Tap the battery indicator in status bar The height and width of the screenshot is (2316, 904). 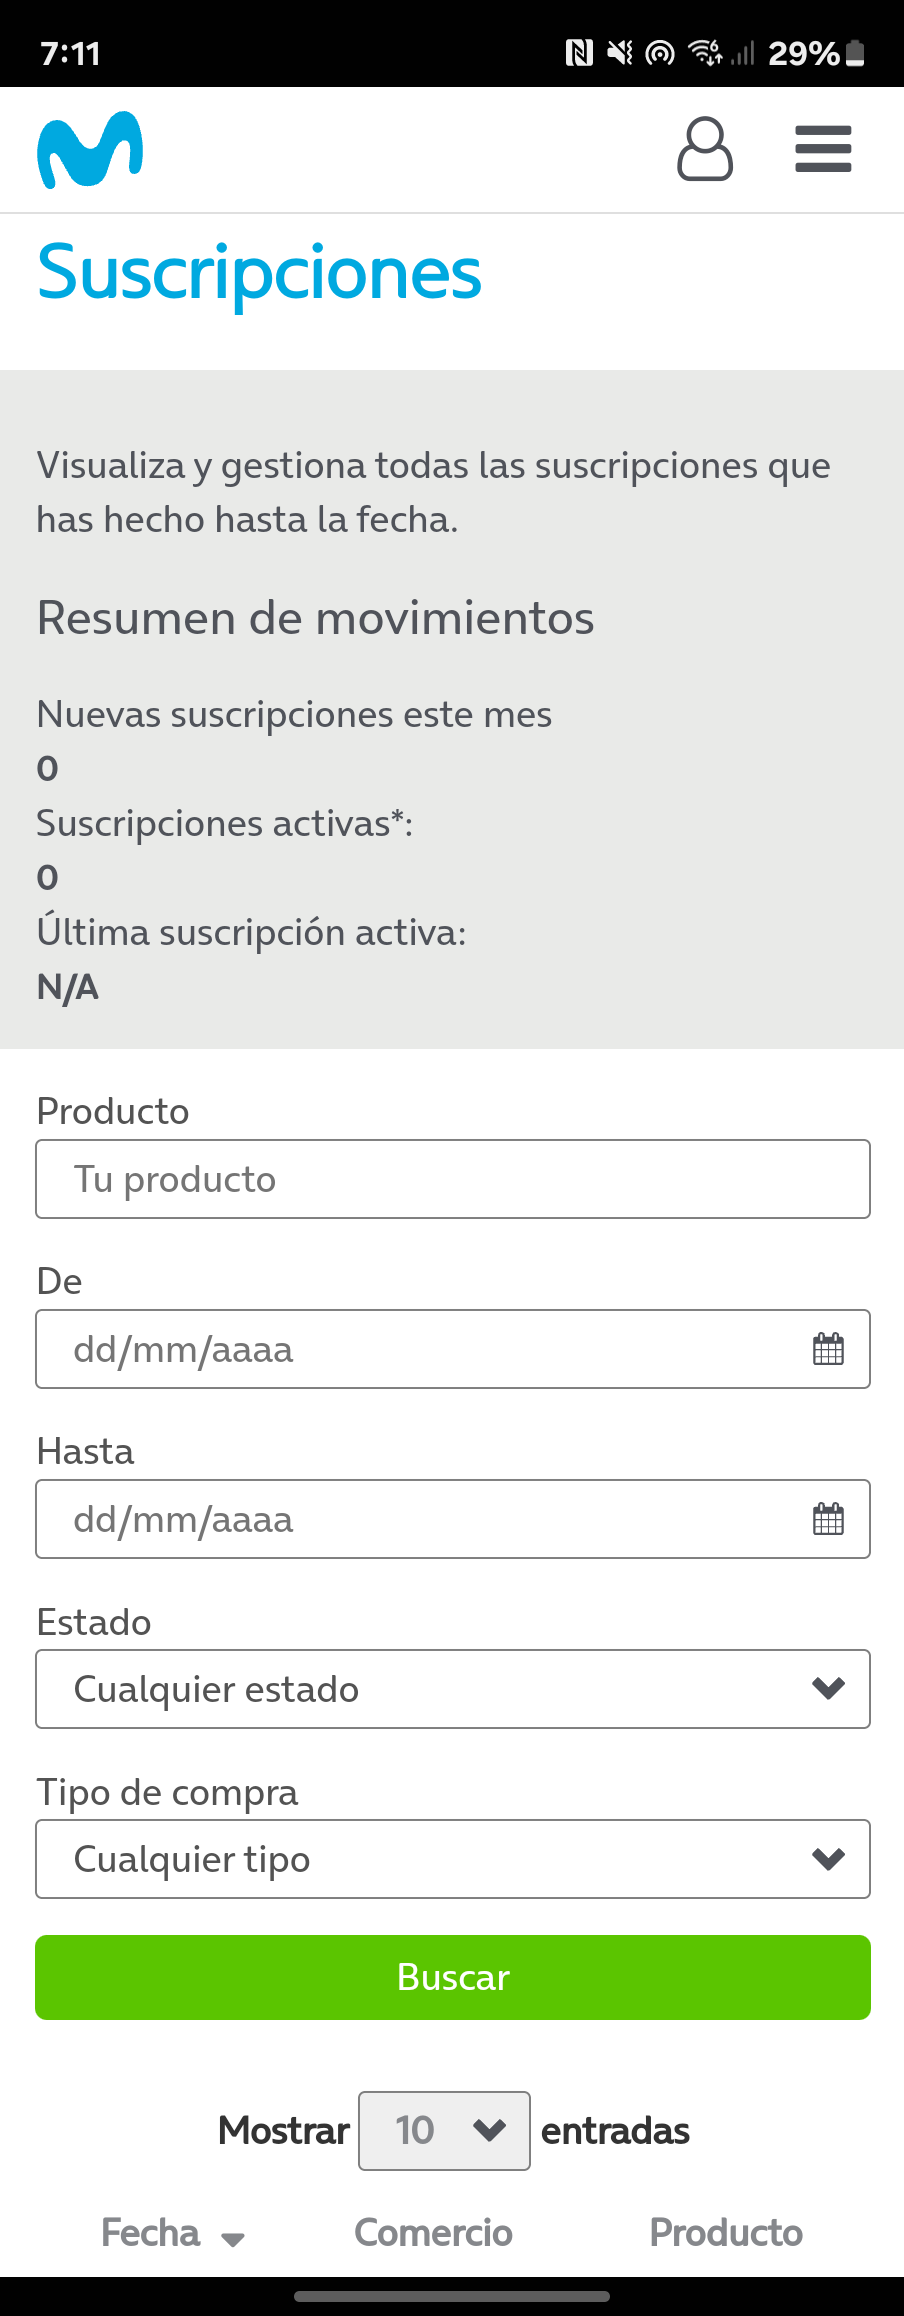855,53
